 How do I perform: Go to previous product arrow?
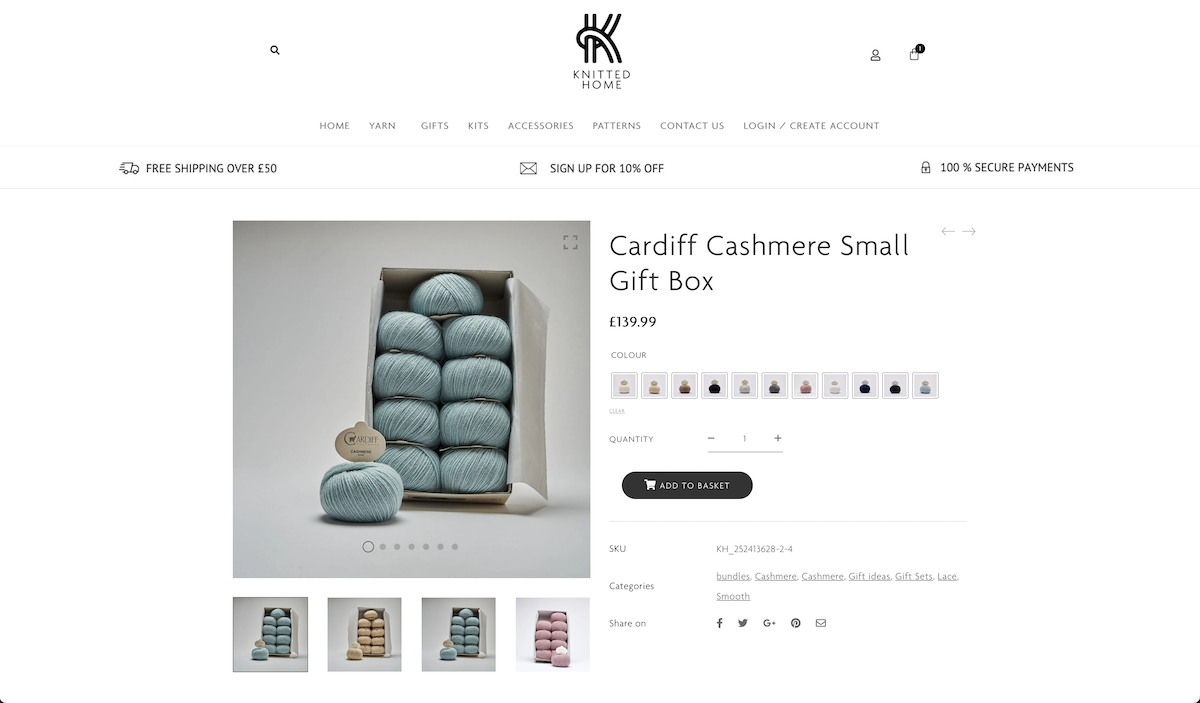coord(948,231)
